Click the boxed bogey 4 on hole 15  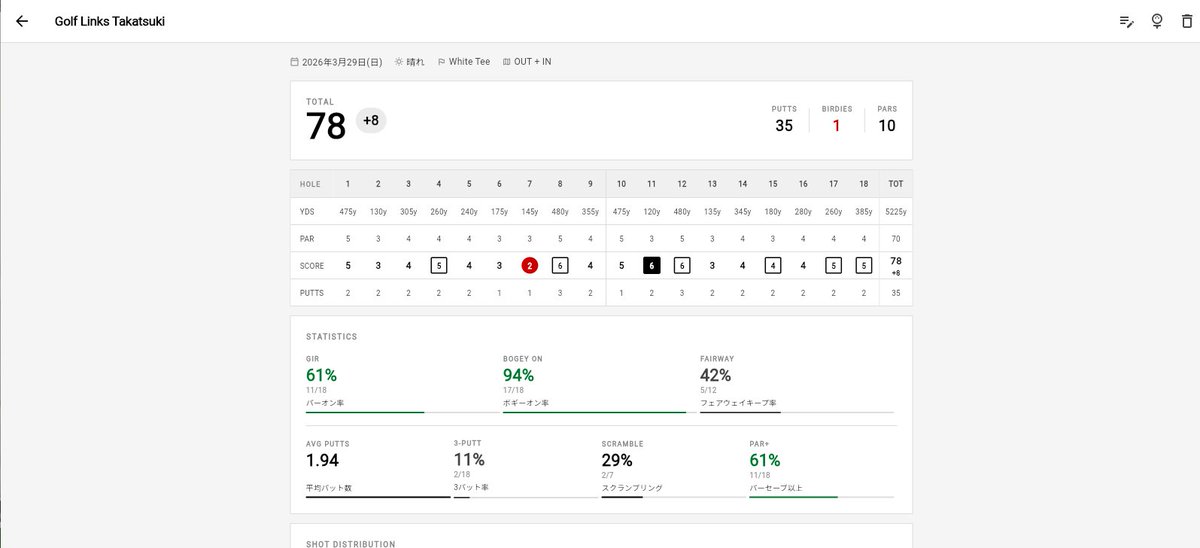point(773,265)
